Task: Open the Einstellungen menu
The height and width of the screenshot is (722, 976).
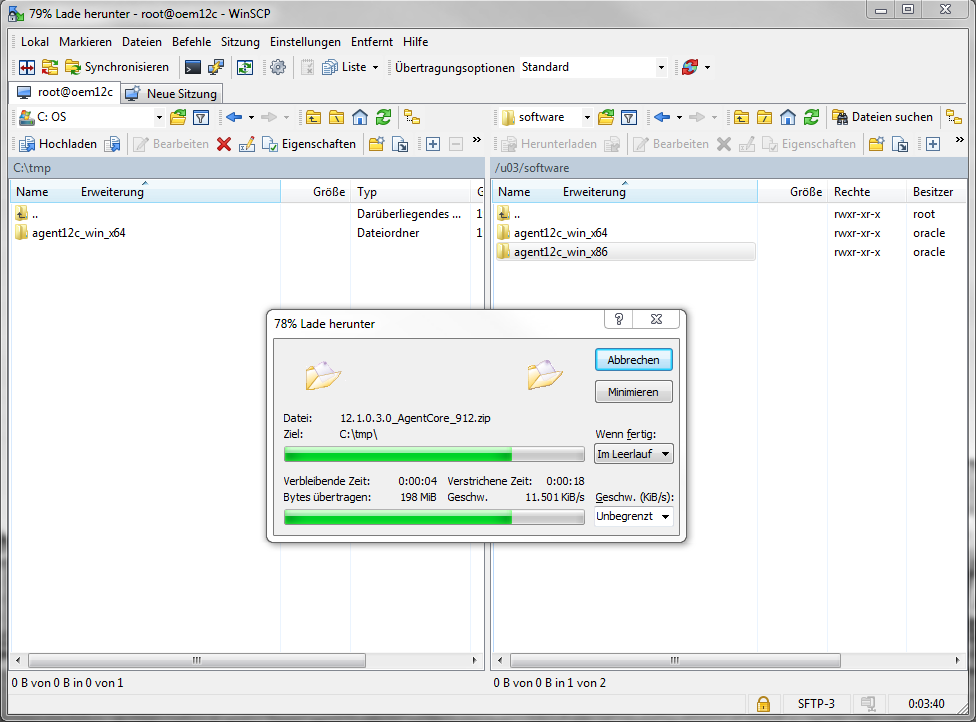Action: pos(305,42)
